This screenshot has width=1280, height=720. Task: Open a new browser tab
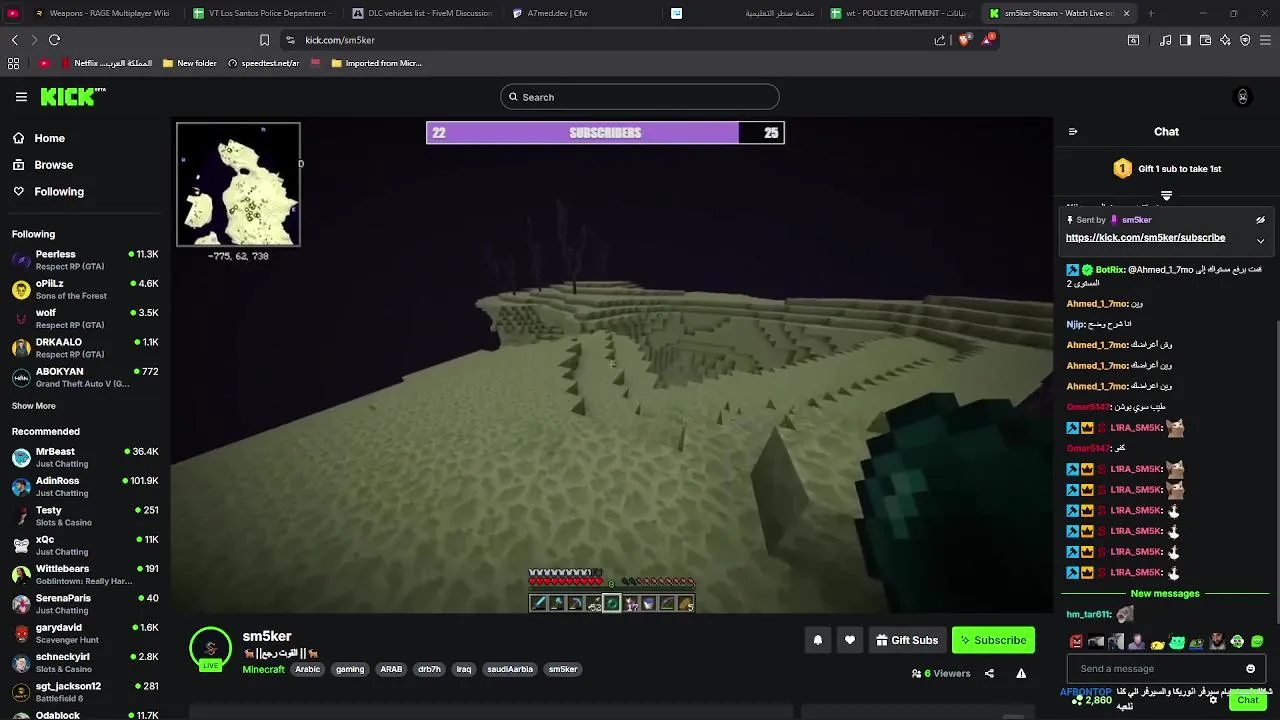point(1151,13)
